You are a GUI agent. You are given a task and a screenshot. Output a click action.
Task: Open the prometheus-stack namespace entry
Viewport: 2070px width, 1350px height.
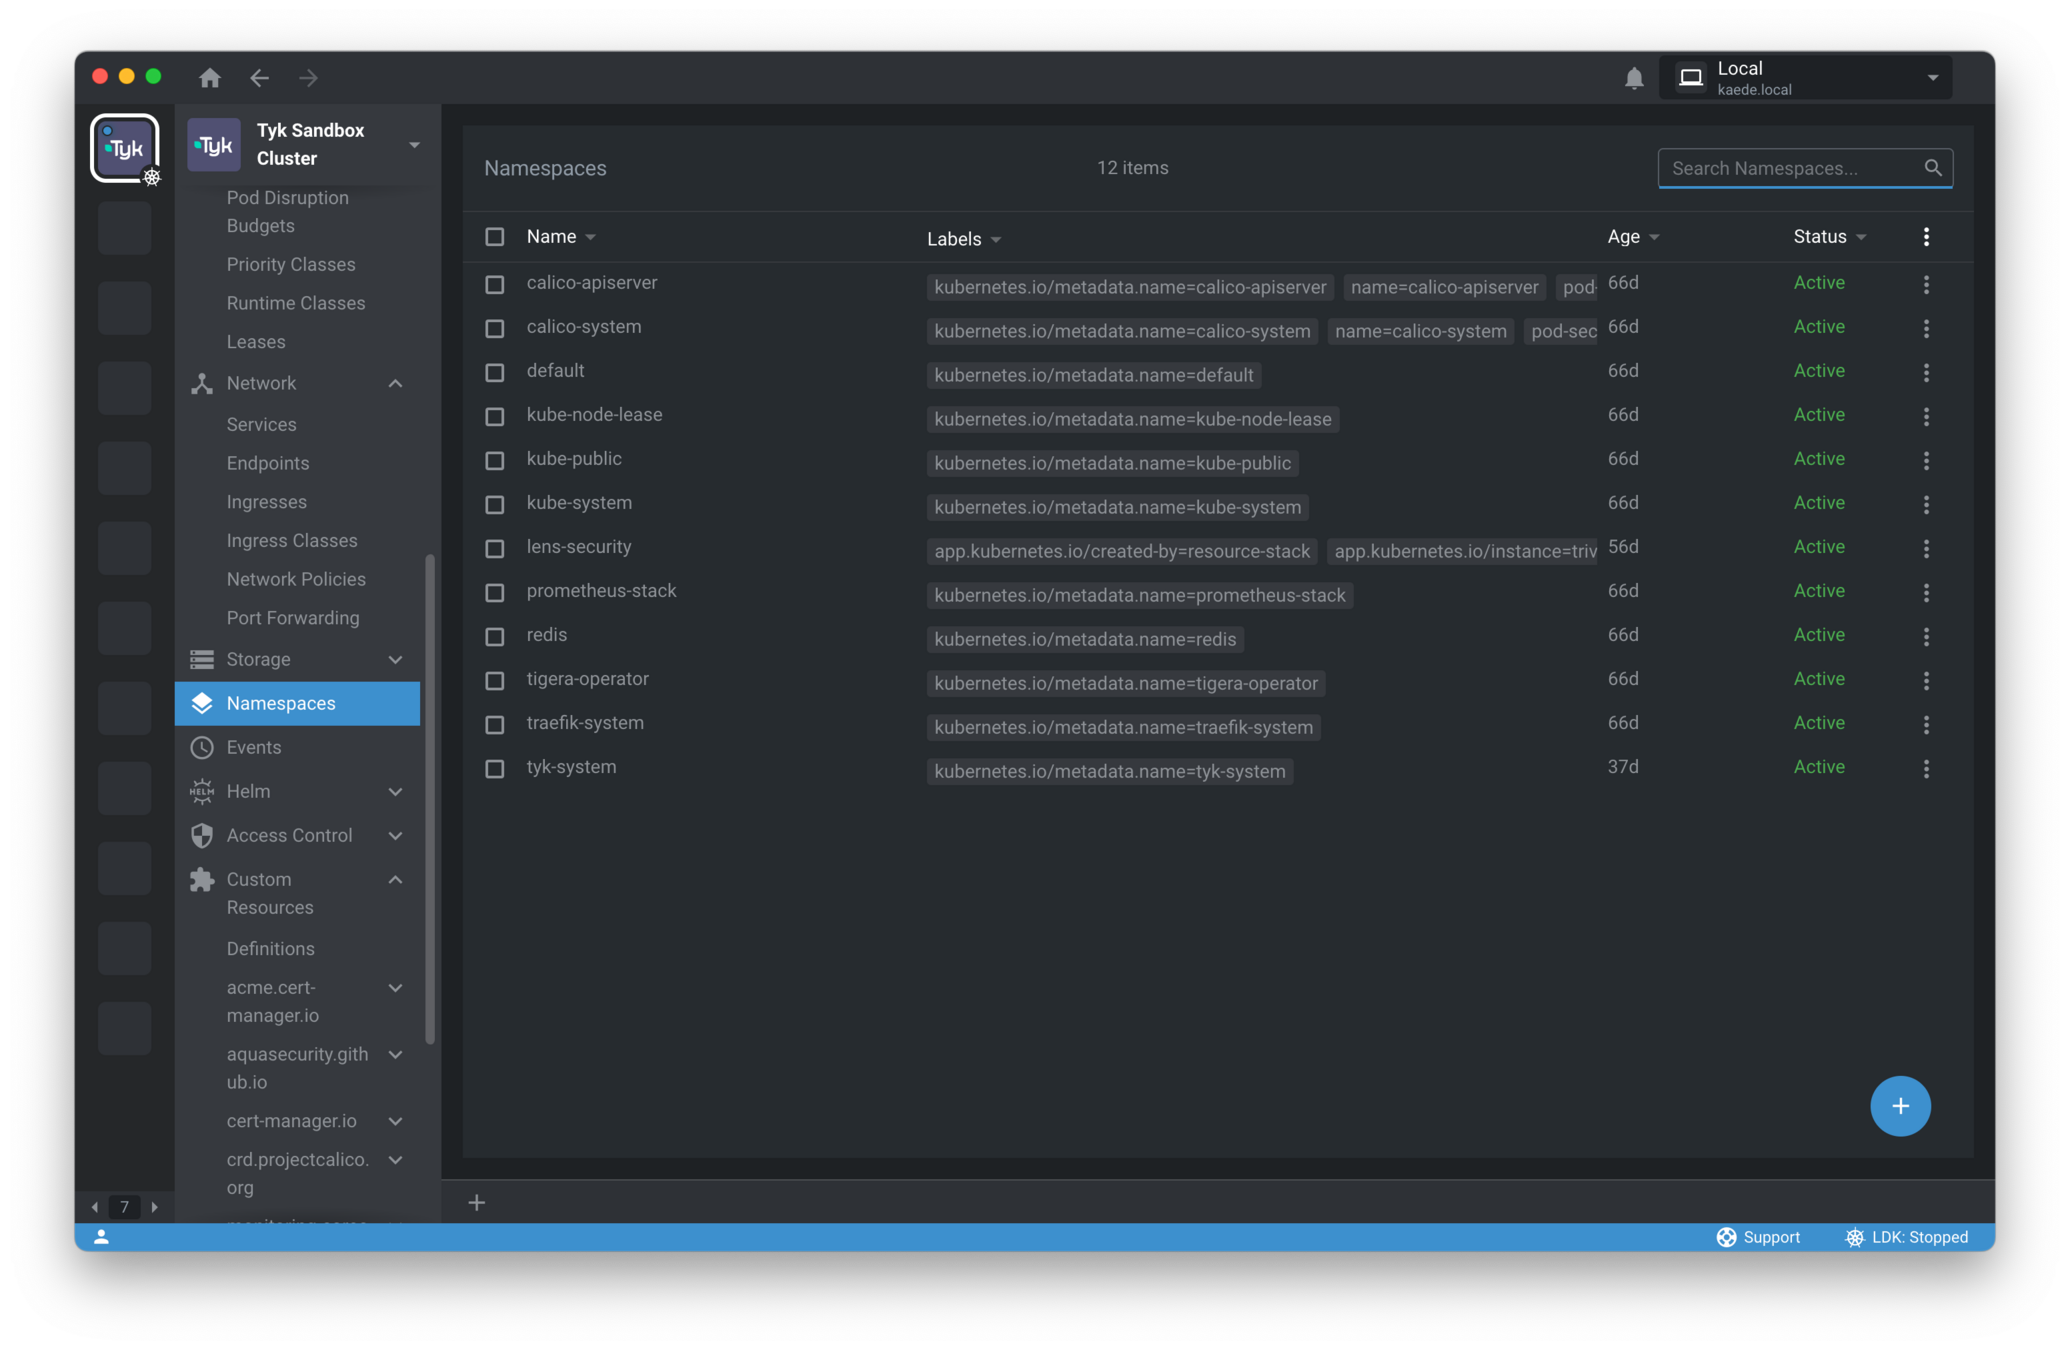tap(601, 591)
